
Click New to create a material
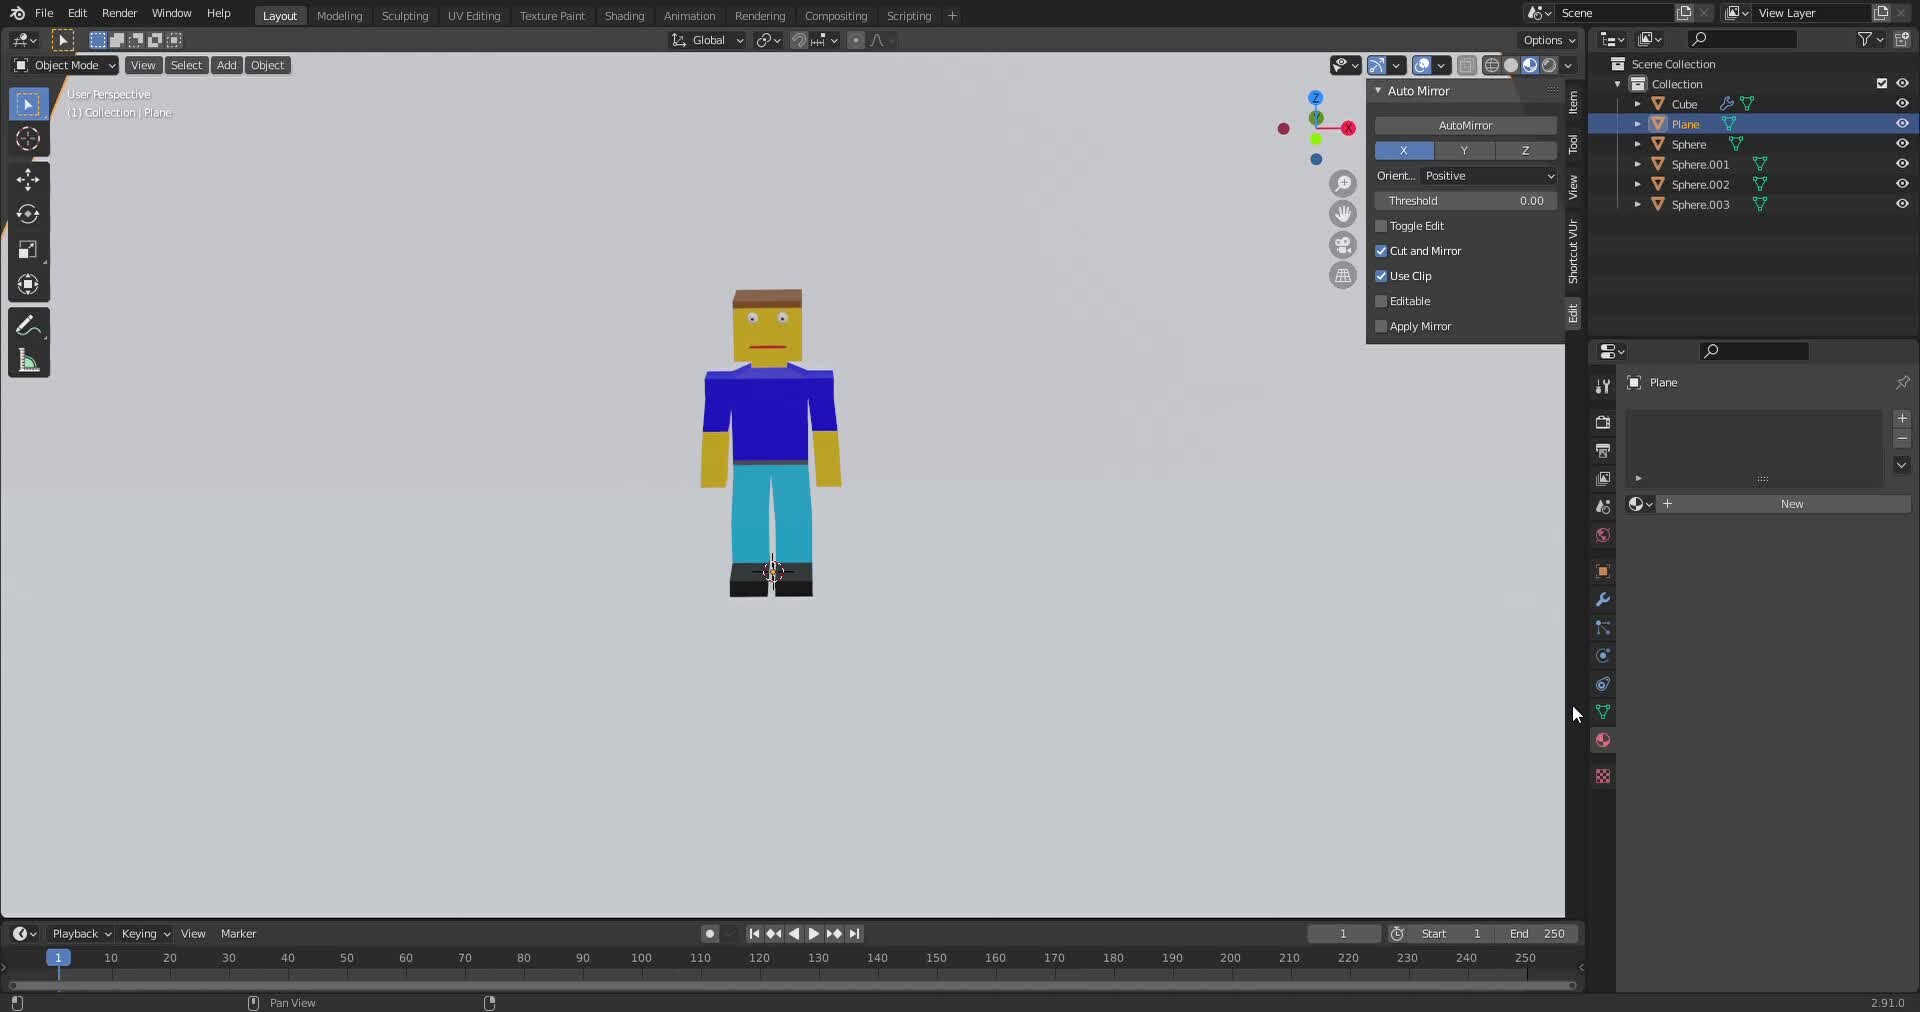(x=1790, y=504)
